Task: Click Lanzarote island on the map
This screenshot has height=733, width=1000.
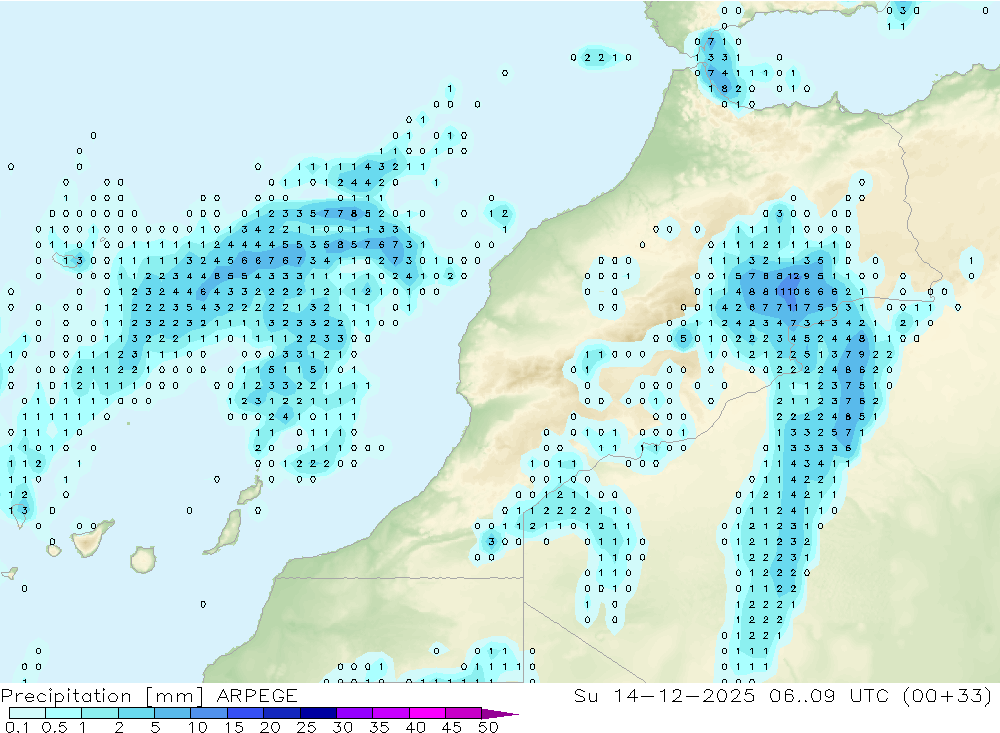Action: click(x=251, y=491)
